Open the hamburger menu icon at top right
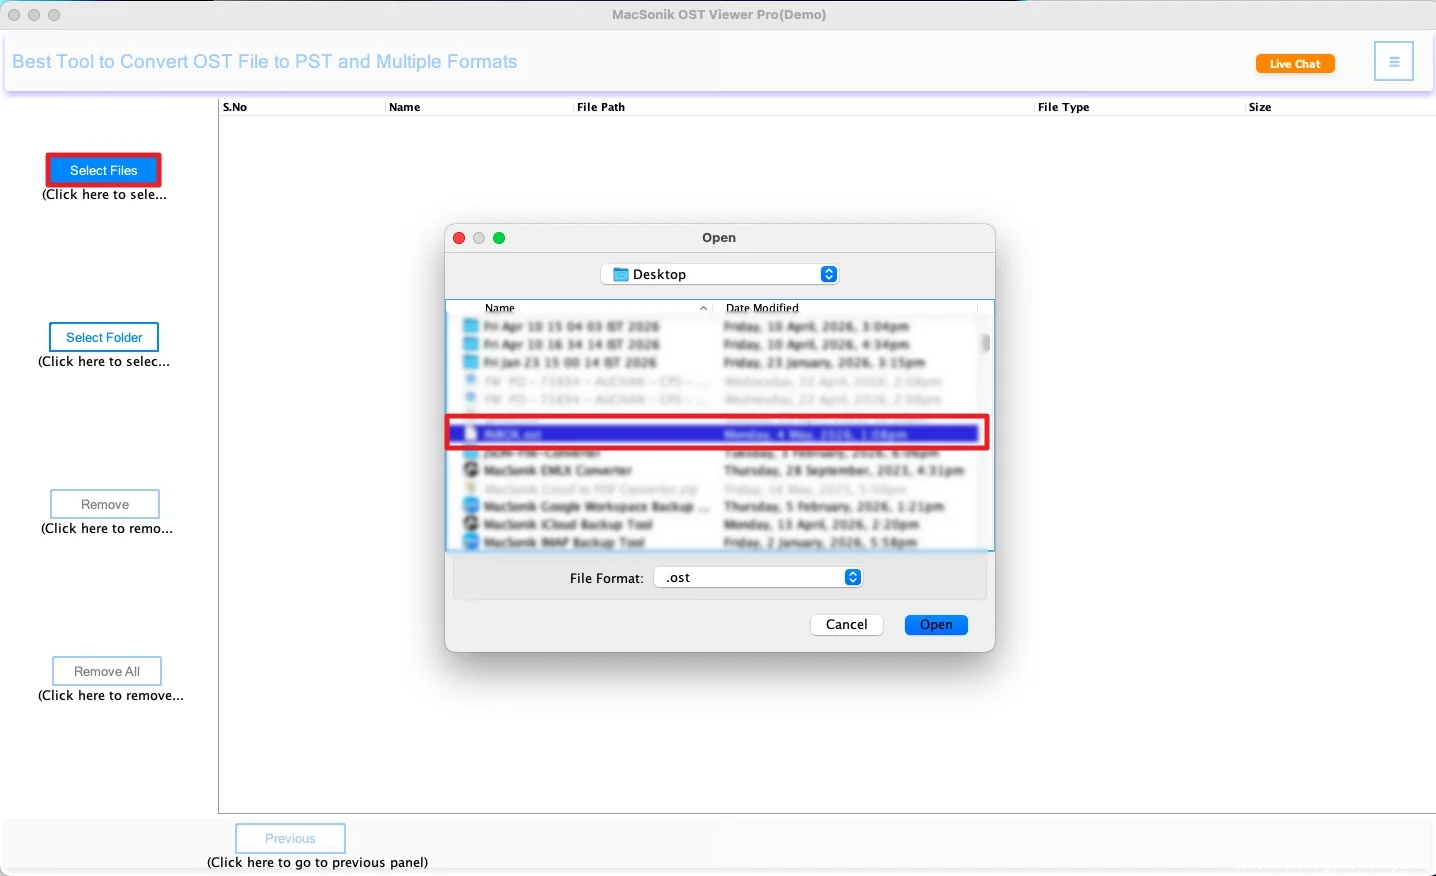 (x=1394, y=62)
